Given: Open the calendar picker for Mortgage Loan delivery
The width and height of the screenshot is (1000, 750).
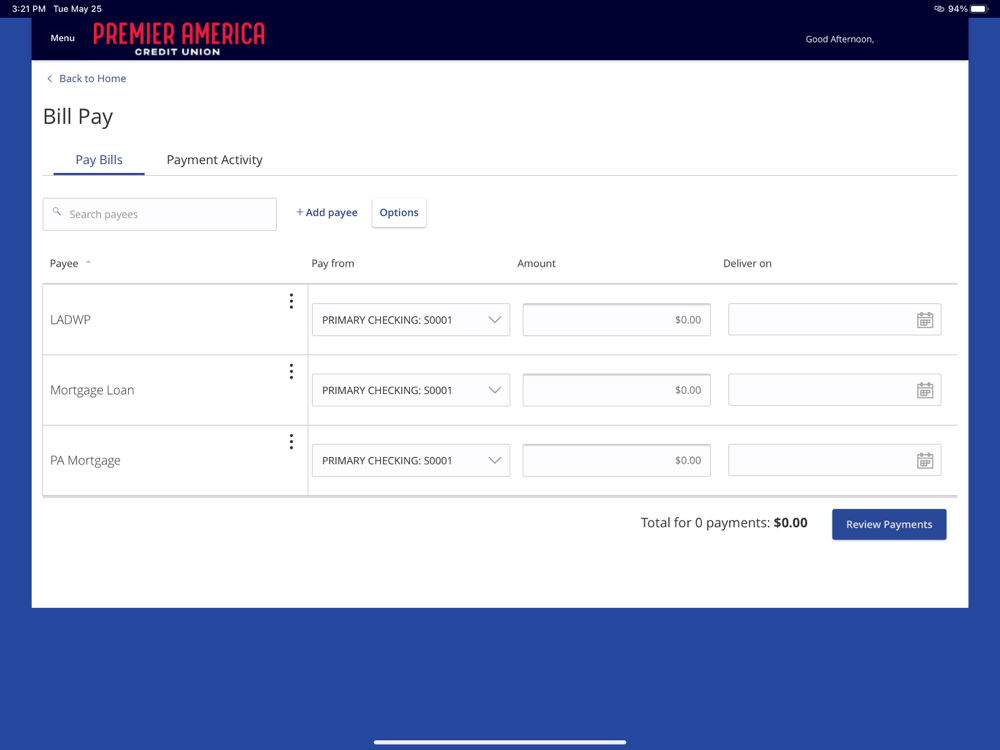Looking at the screenshot, I should pyautogui.click(x=925, y=390).
